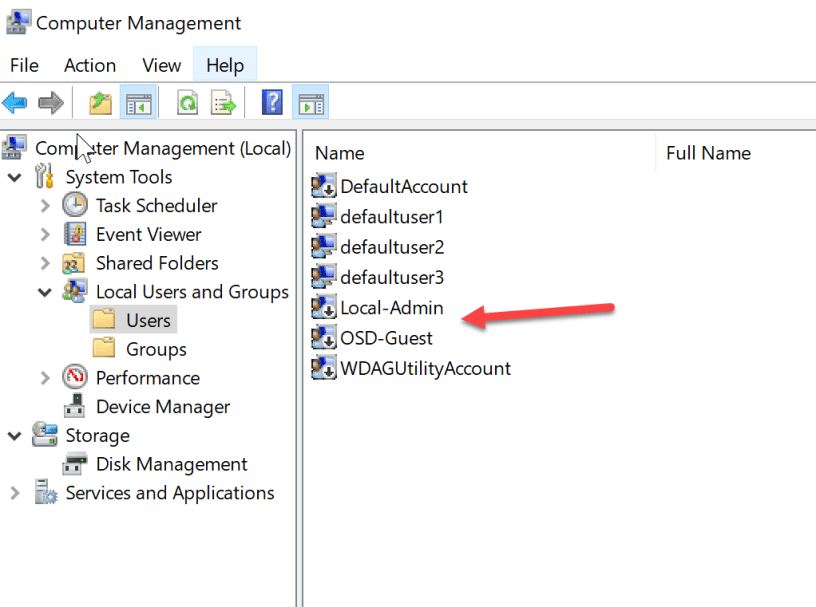Open the View menu
This screenshot has width=816, height=607.
(x=161, y=65)
